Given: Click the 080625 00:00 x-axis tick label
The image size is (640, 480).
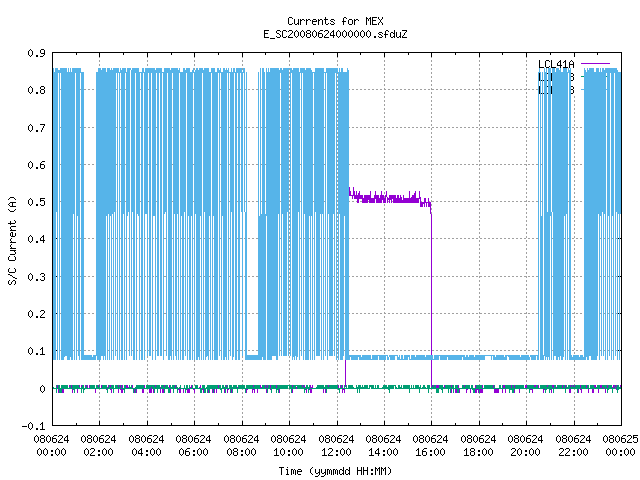Looking at the screenshot, I should pyautogui.click(x=620, y=446).
